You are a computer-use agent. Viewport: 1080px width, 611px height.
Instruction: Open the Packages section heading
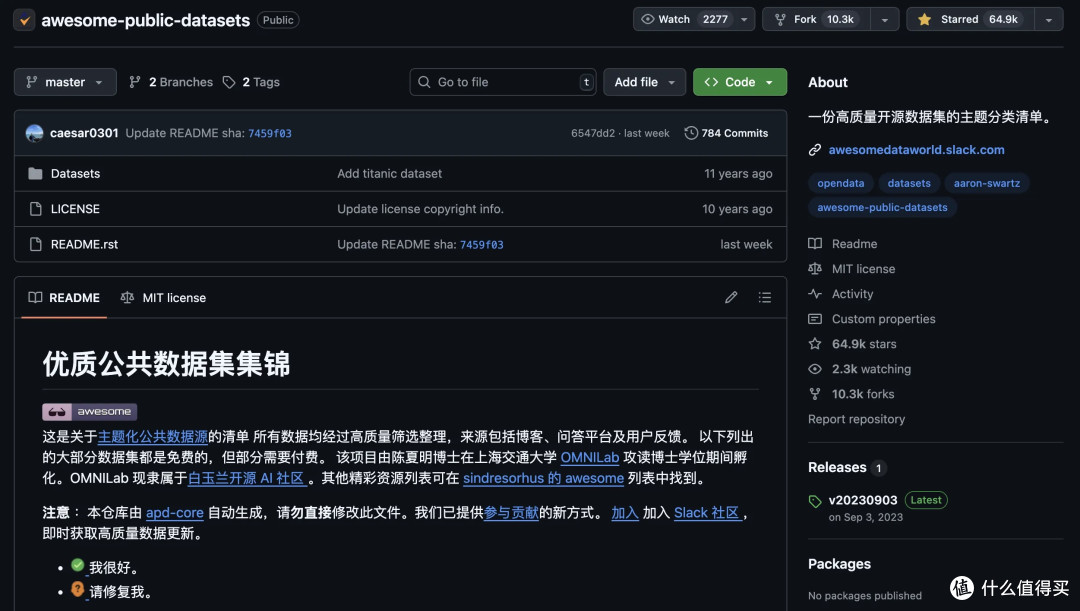point(839,563)
